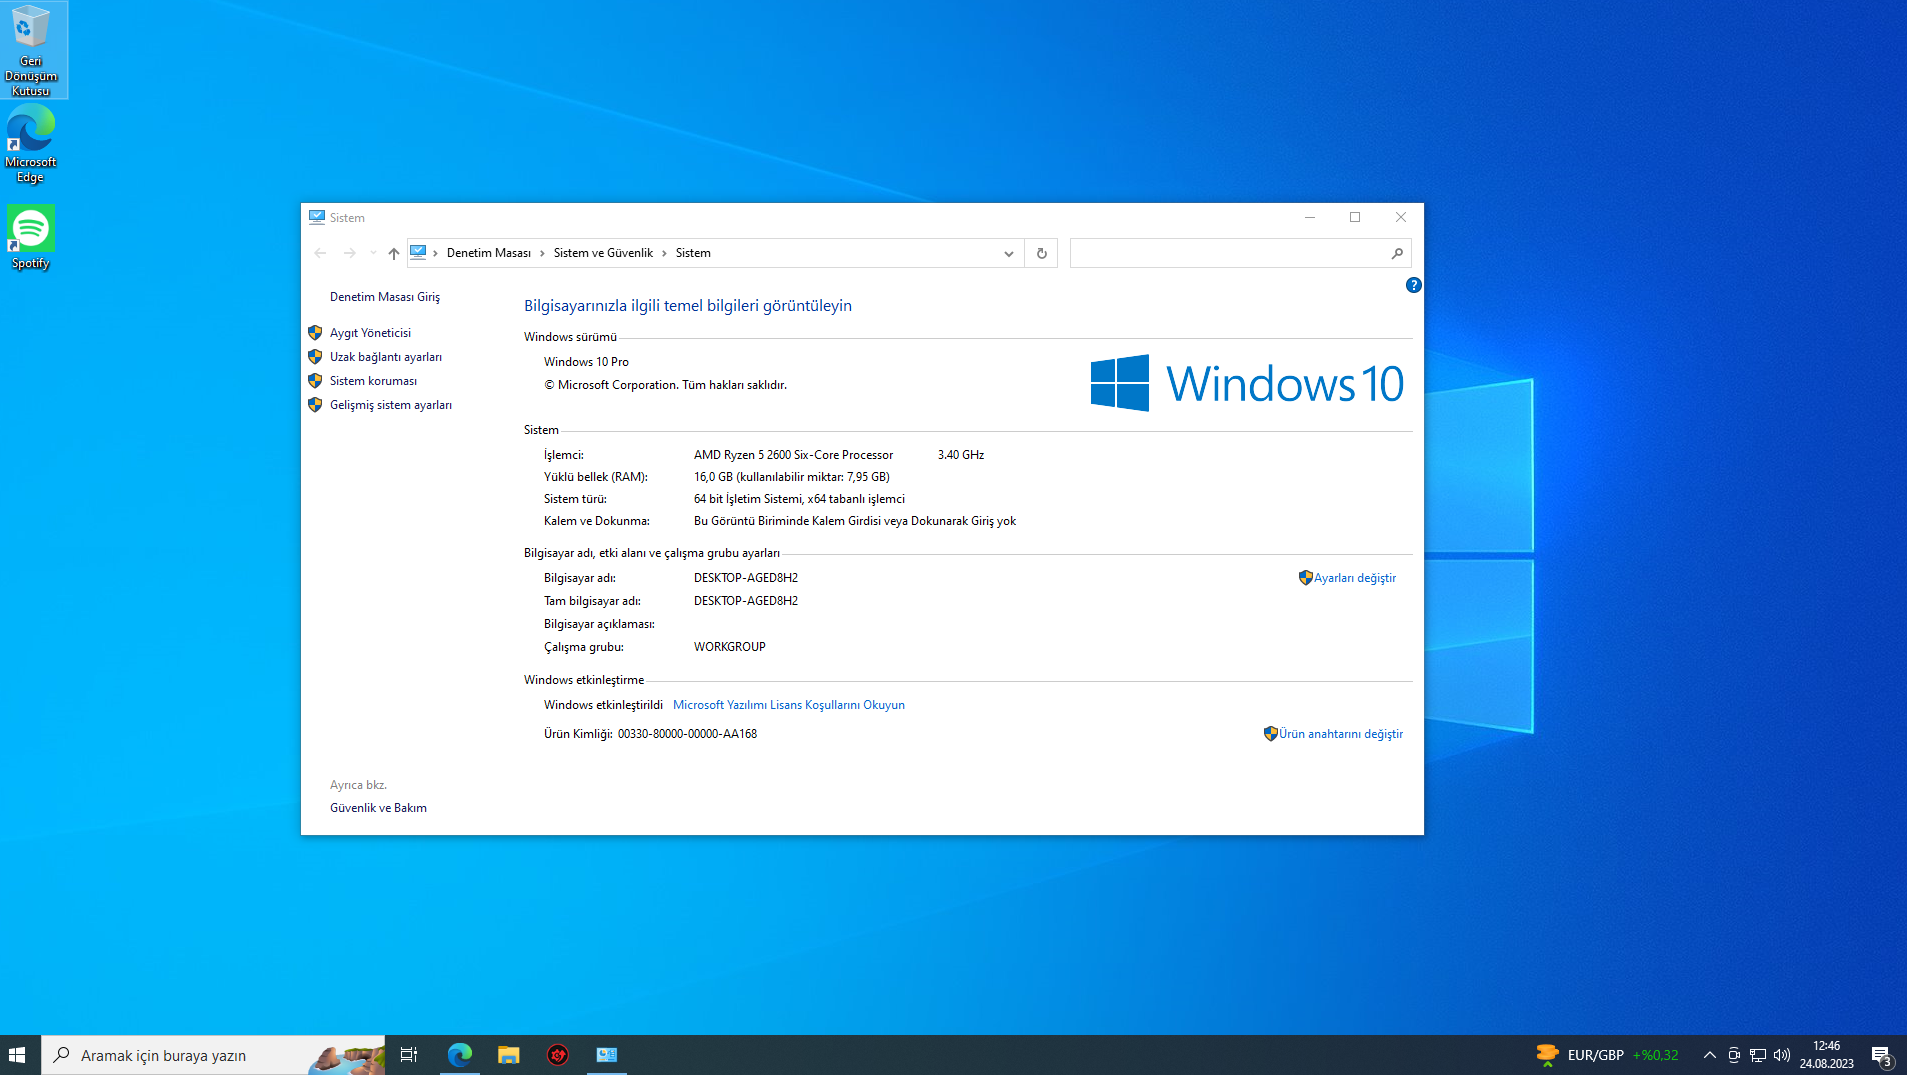Open Microsoft Edge from the taskbar

point(459,1055)
